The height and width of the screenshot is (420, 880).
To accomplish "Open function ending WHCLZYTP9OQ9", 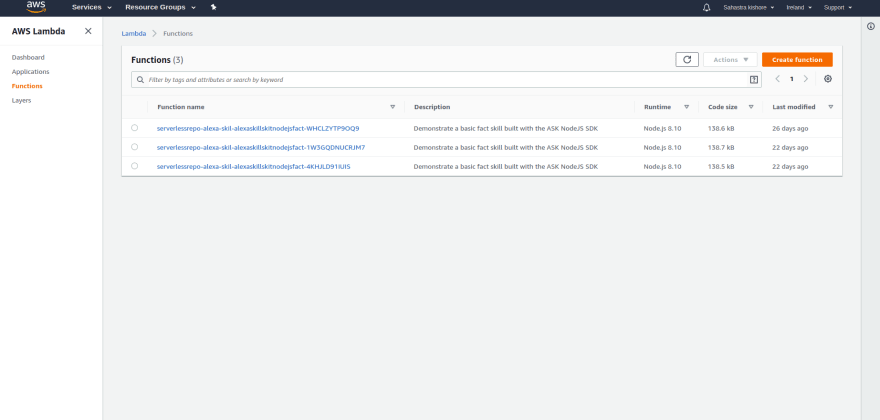I will [258, 129].
